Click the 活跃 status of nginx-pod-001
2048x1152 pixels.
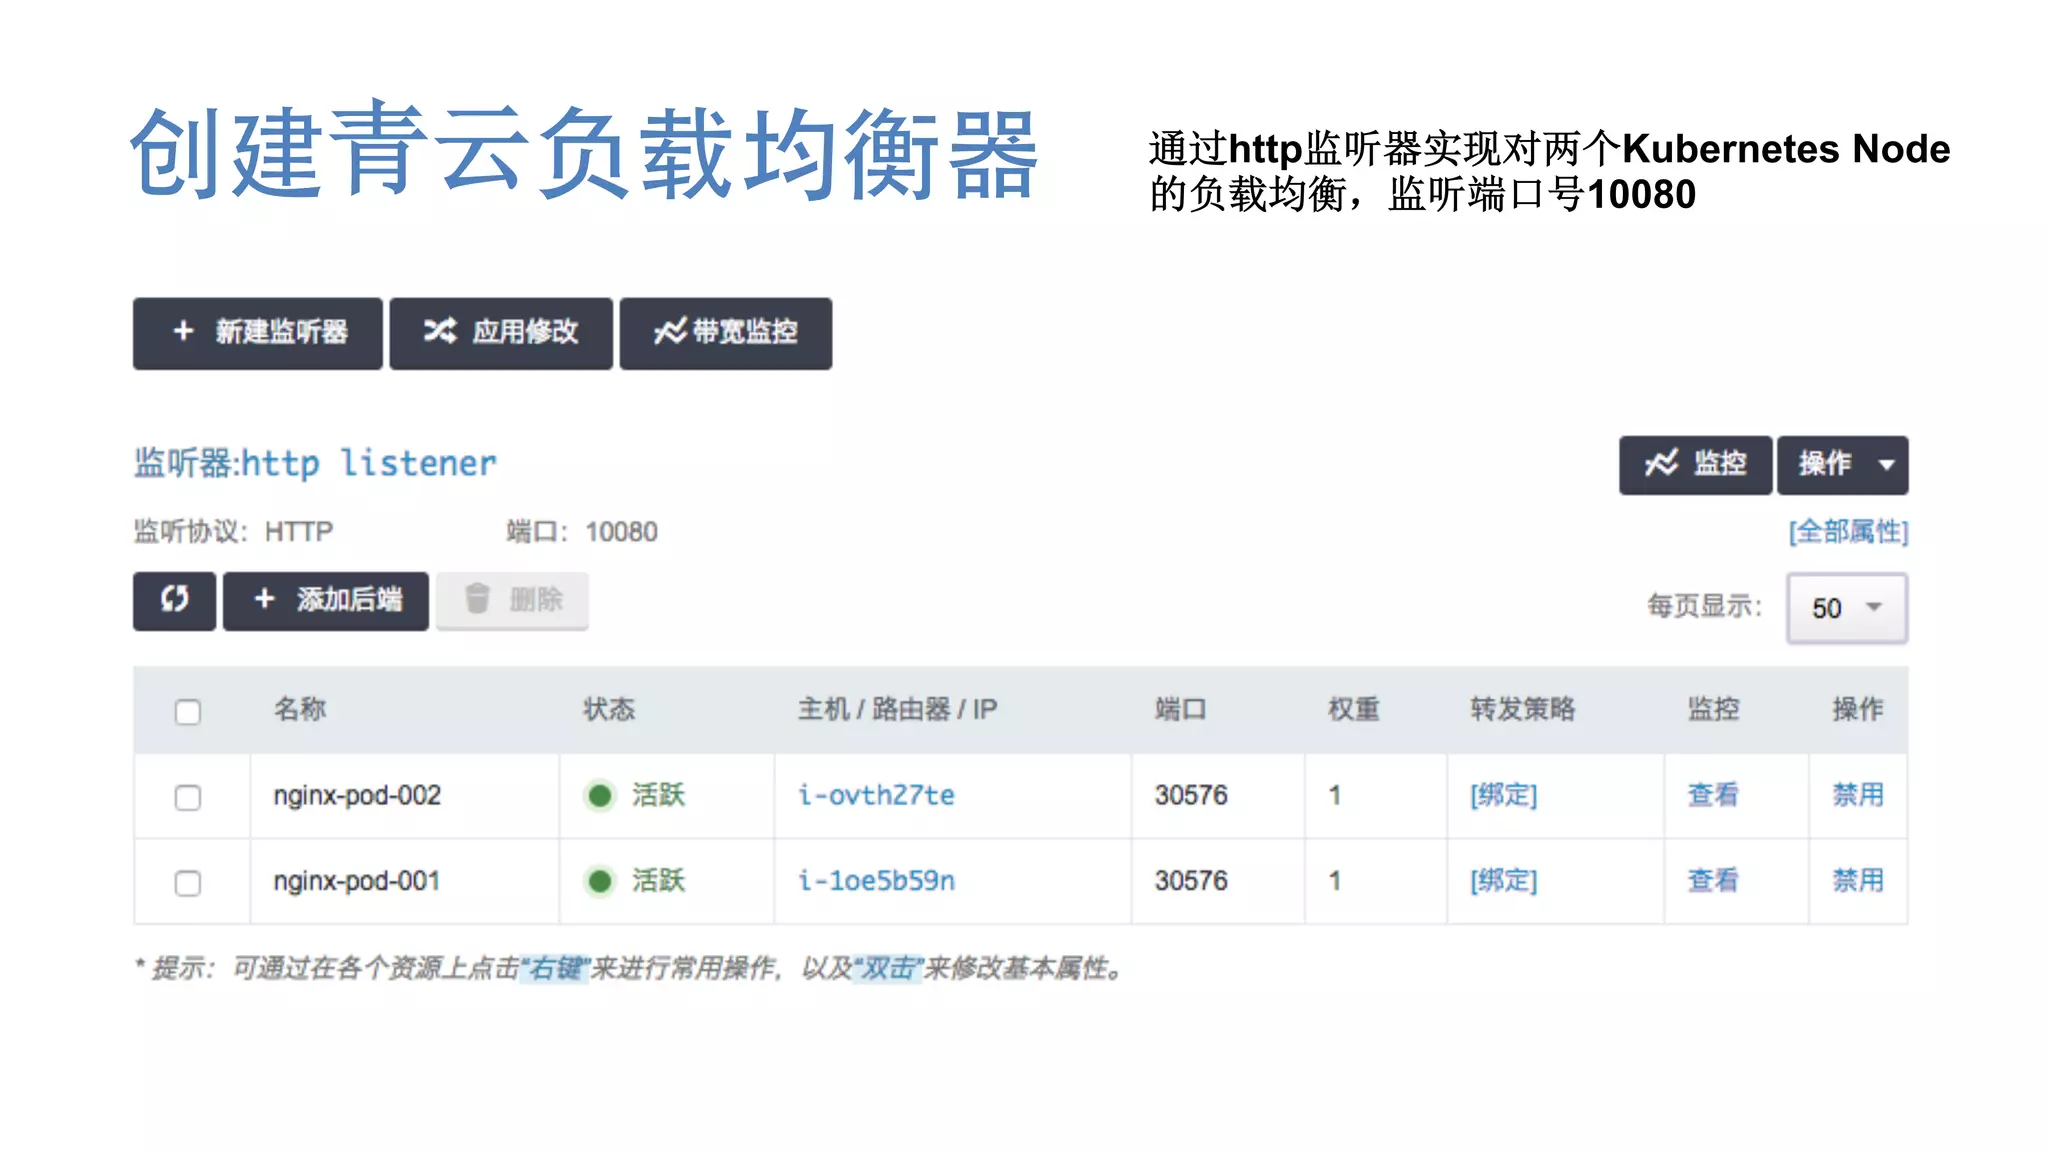[635, 881]
